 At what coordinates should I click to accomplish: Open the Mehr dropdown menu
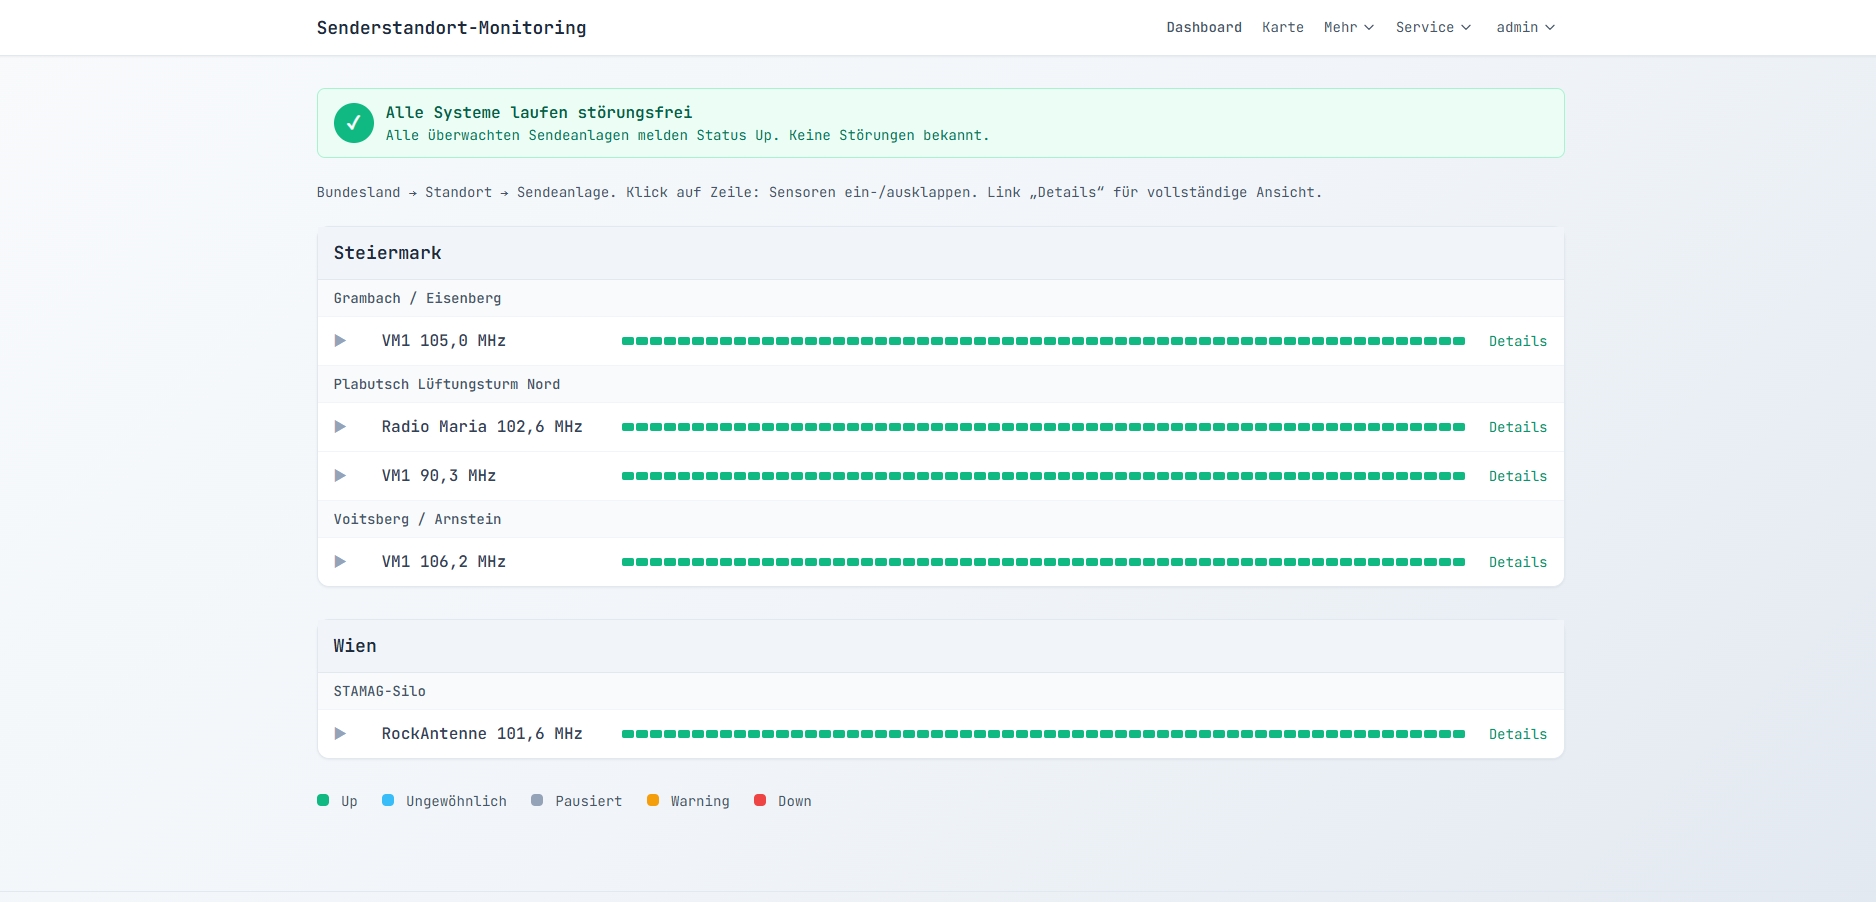[x=1348, y=27]
